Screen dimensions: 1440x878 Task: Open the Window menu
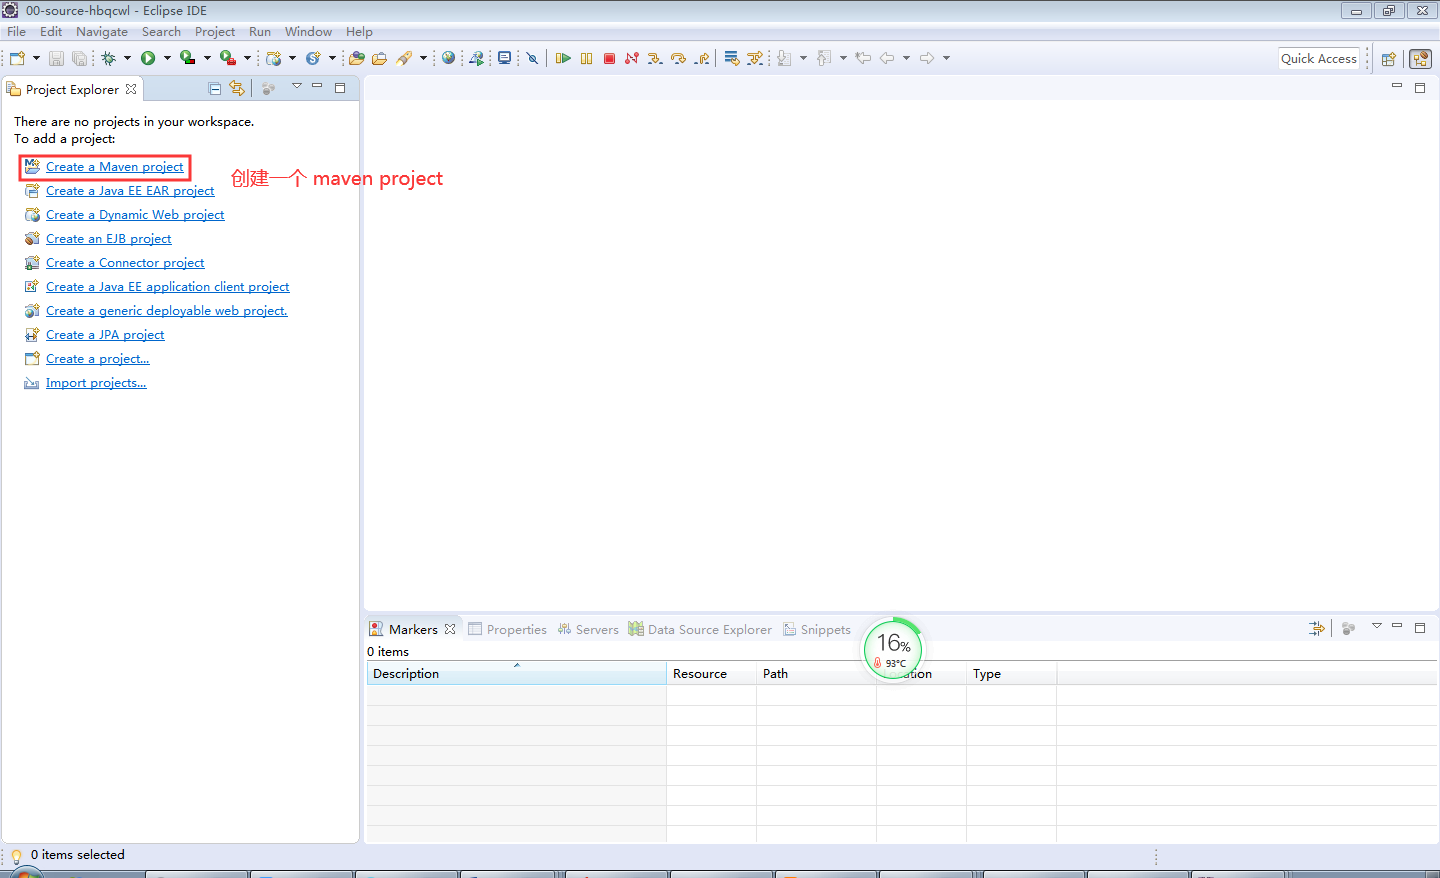308,32
